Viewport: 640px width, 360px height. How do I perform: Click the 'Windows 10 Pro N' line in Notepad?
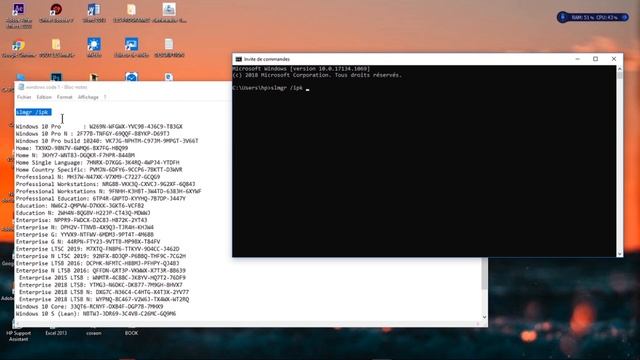pyautogui.click(x=92, y=133)
